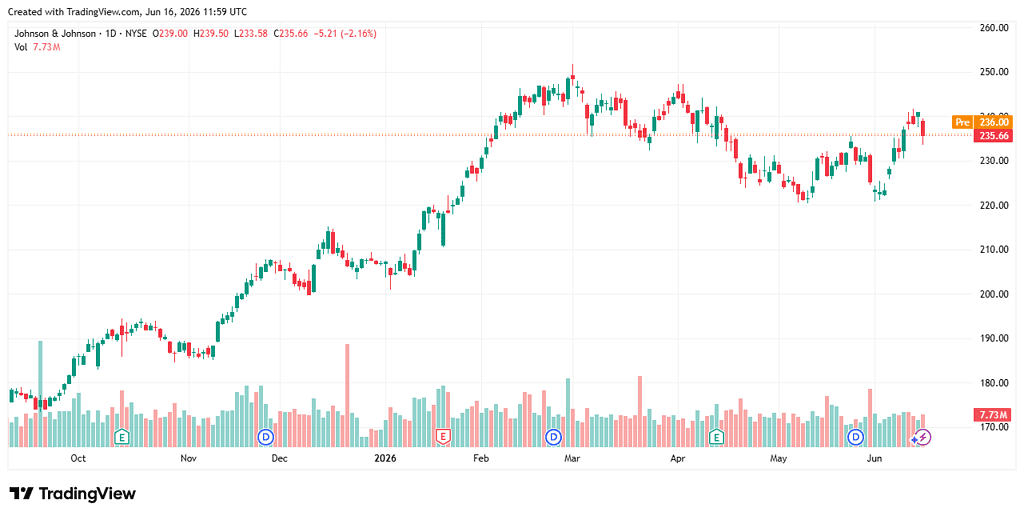The image size is (1024, 516).
Task: Click the change value −5.21 (−2.16%)
Action: pyautogui.click(x=345, y=34)
